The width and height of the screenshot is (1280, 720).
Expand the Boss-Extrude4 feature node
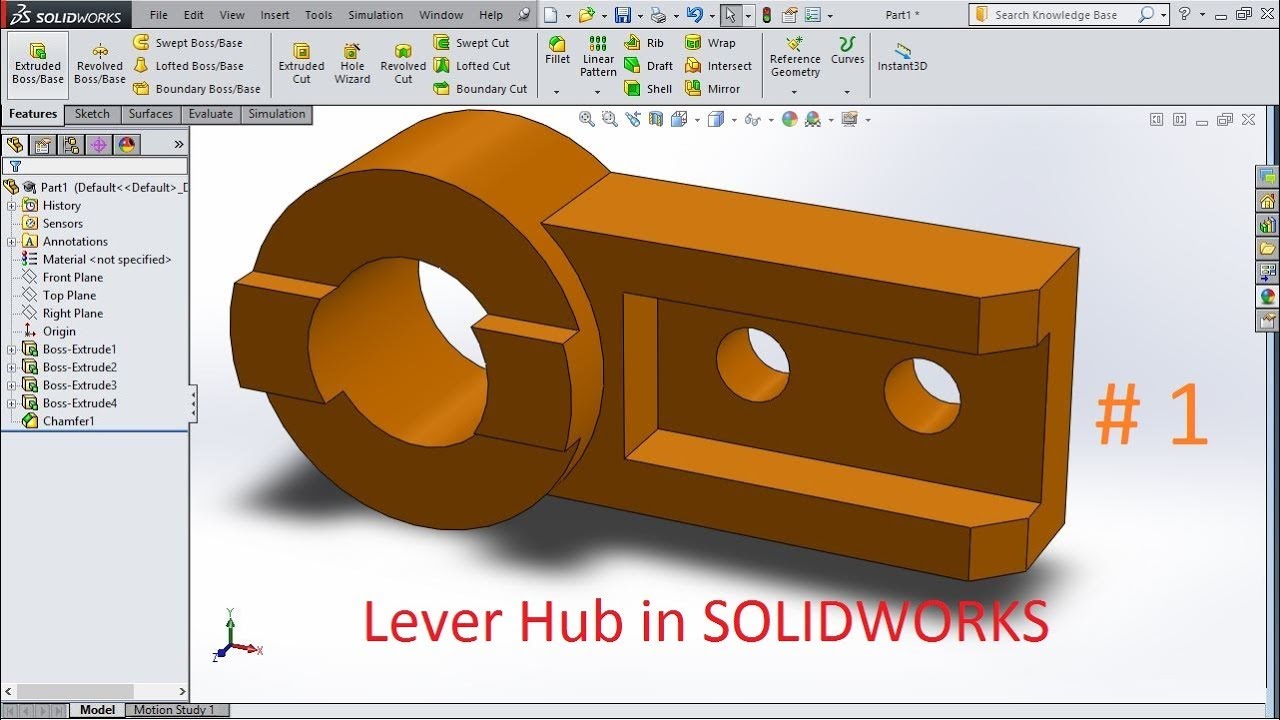point(12,404)
